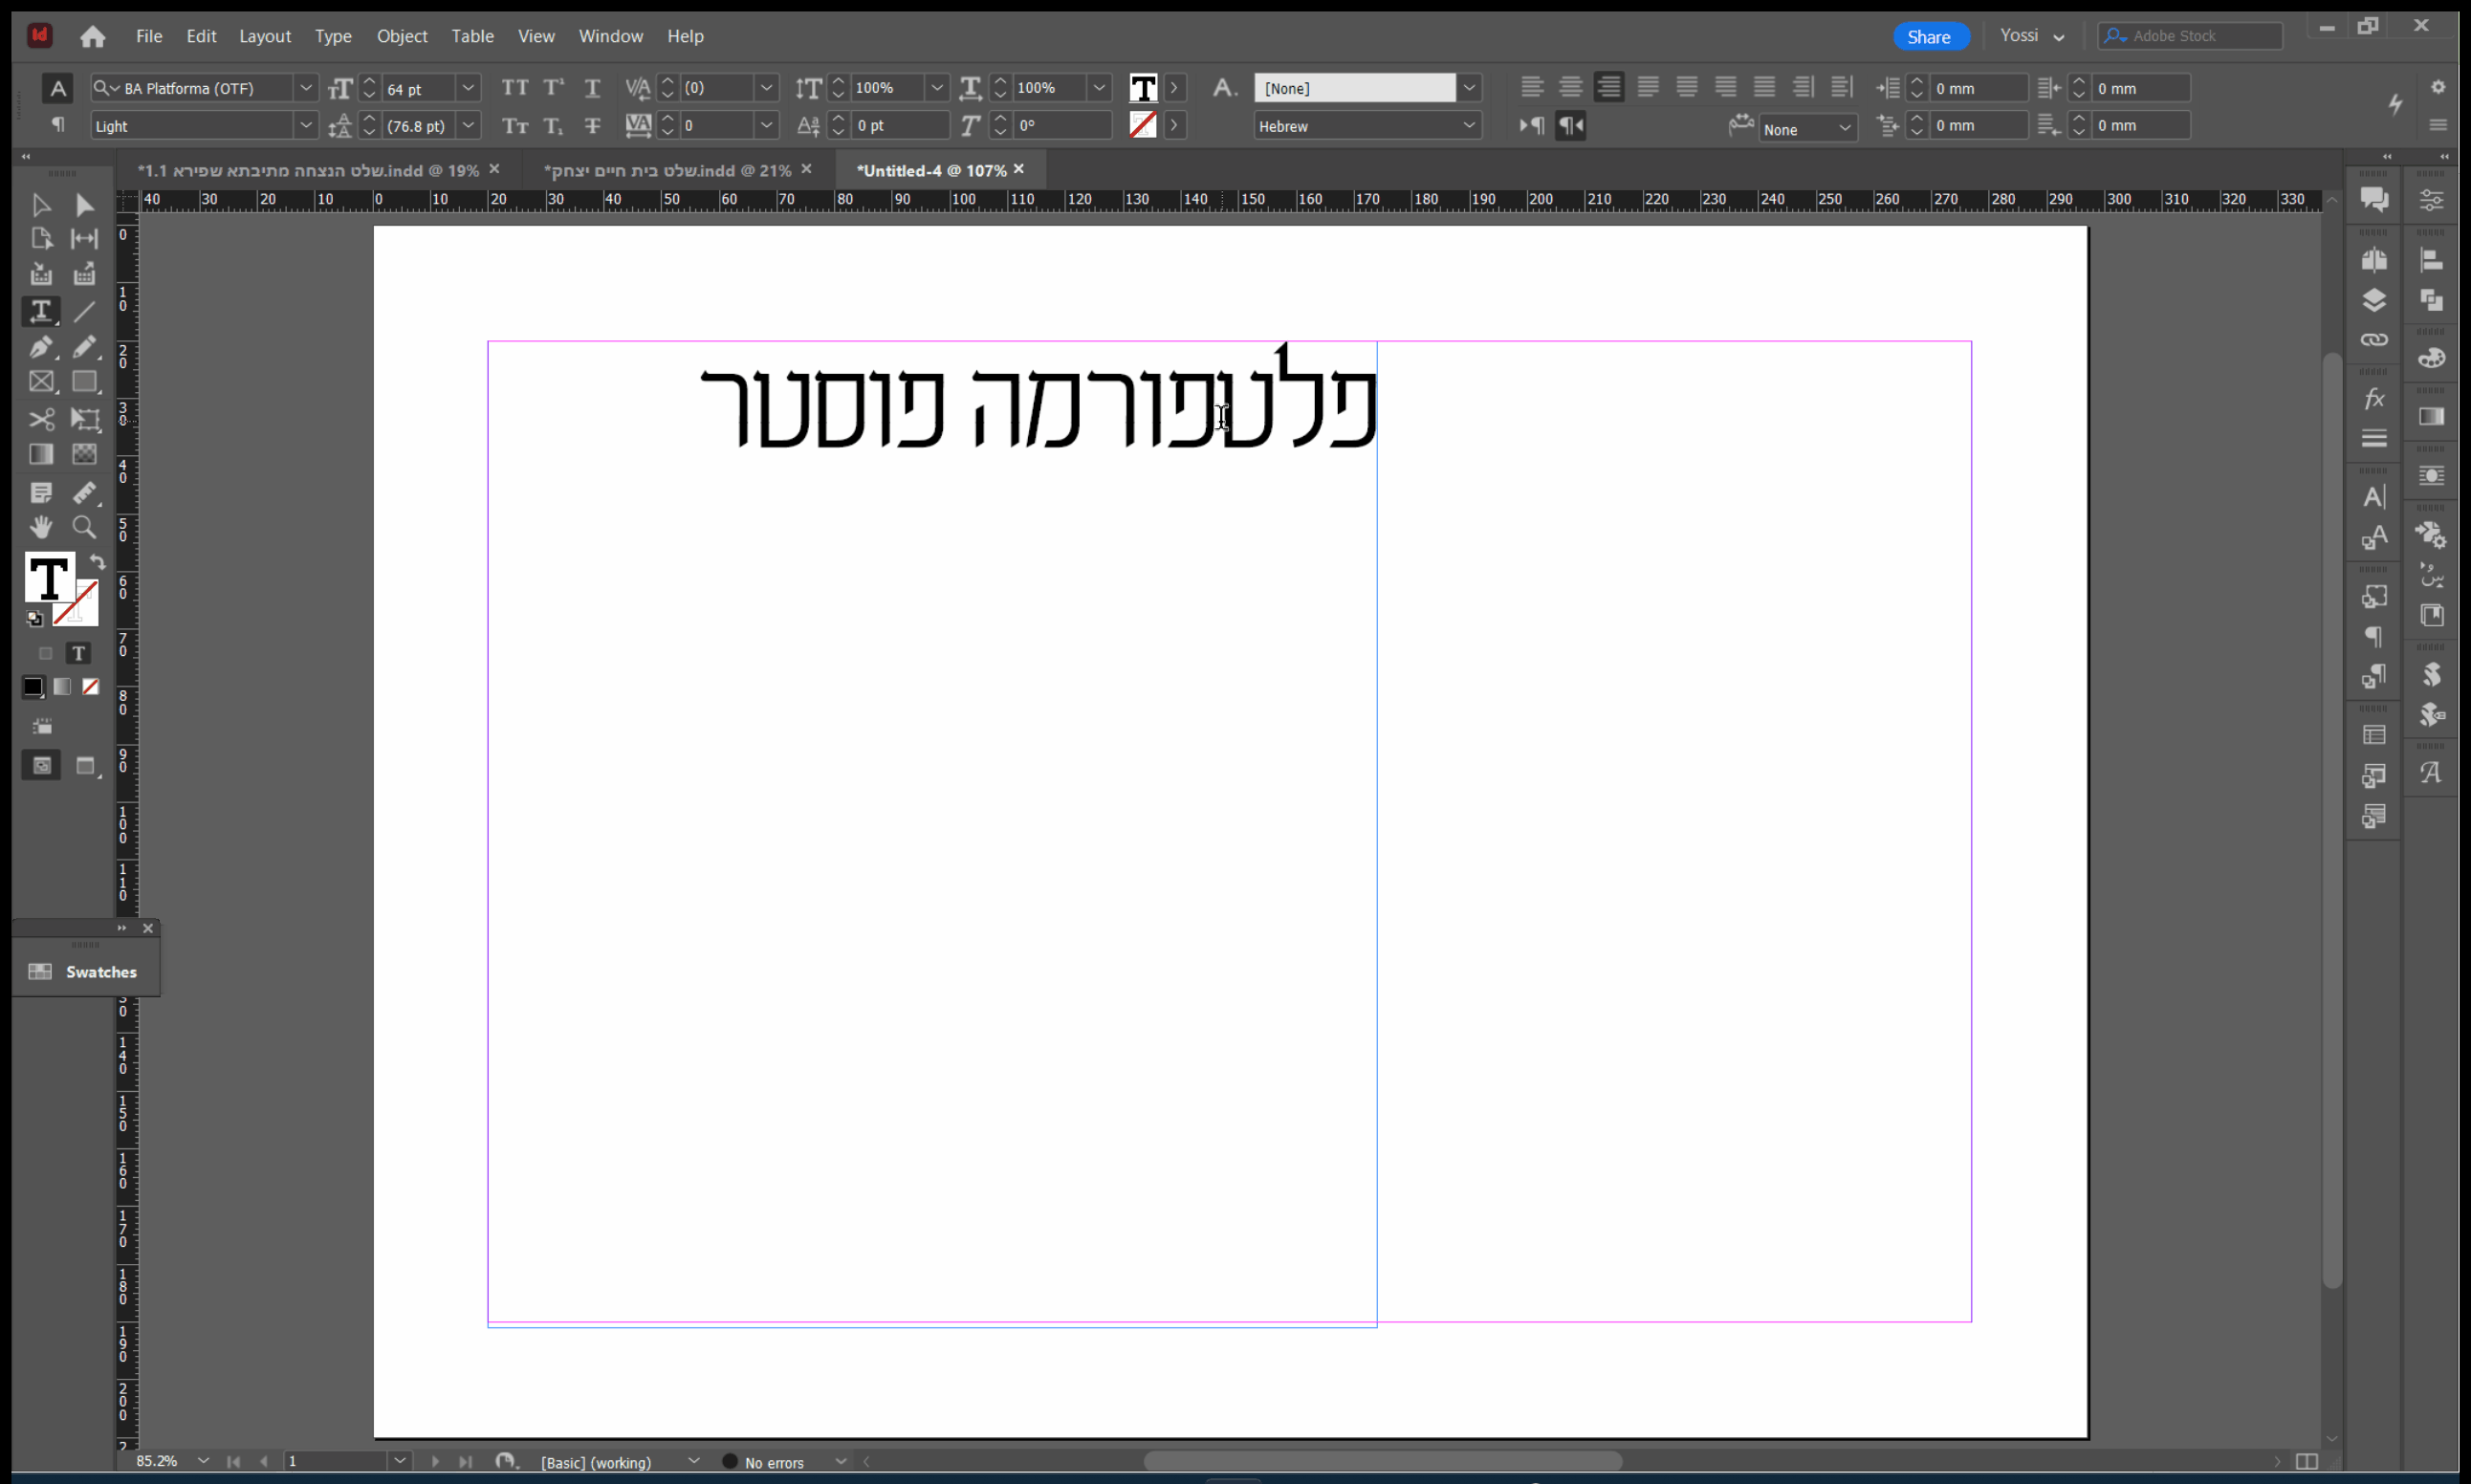Select the Eyedropper tool
This screenshot has width=2471, height=1484.
point(84,492)
